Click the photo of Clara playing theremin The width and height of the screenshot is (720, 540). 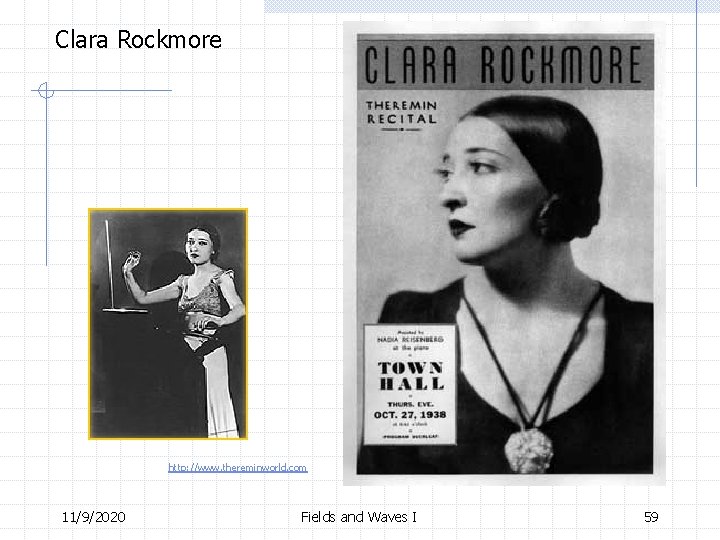[168, 324]
